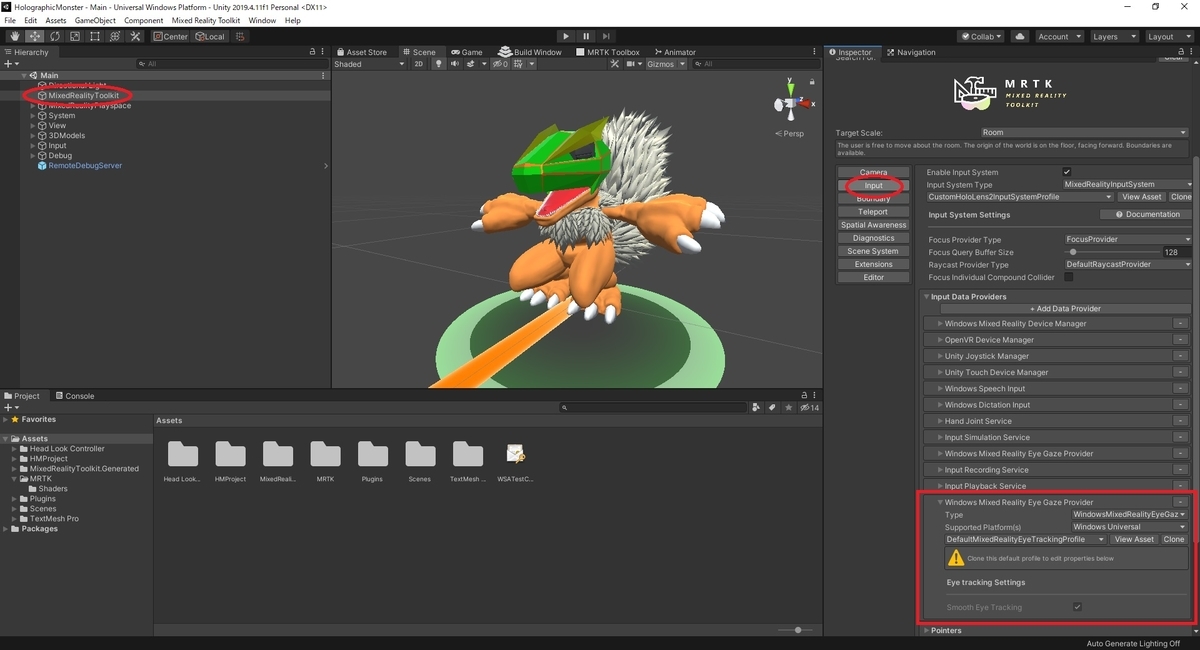1200x650 pixels.
Task: Toggle Focus Individual Compound Collider checkbox
Action: (x=1068, y=277)
